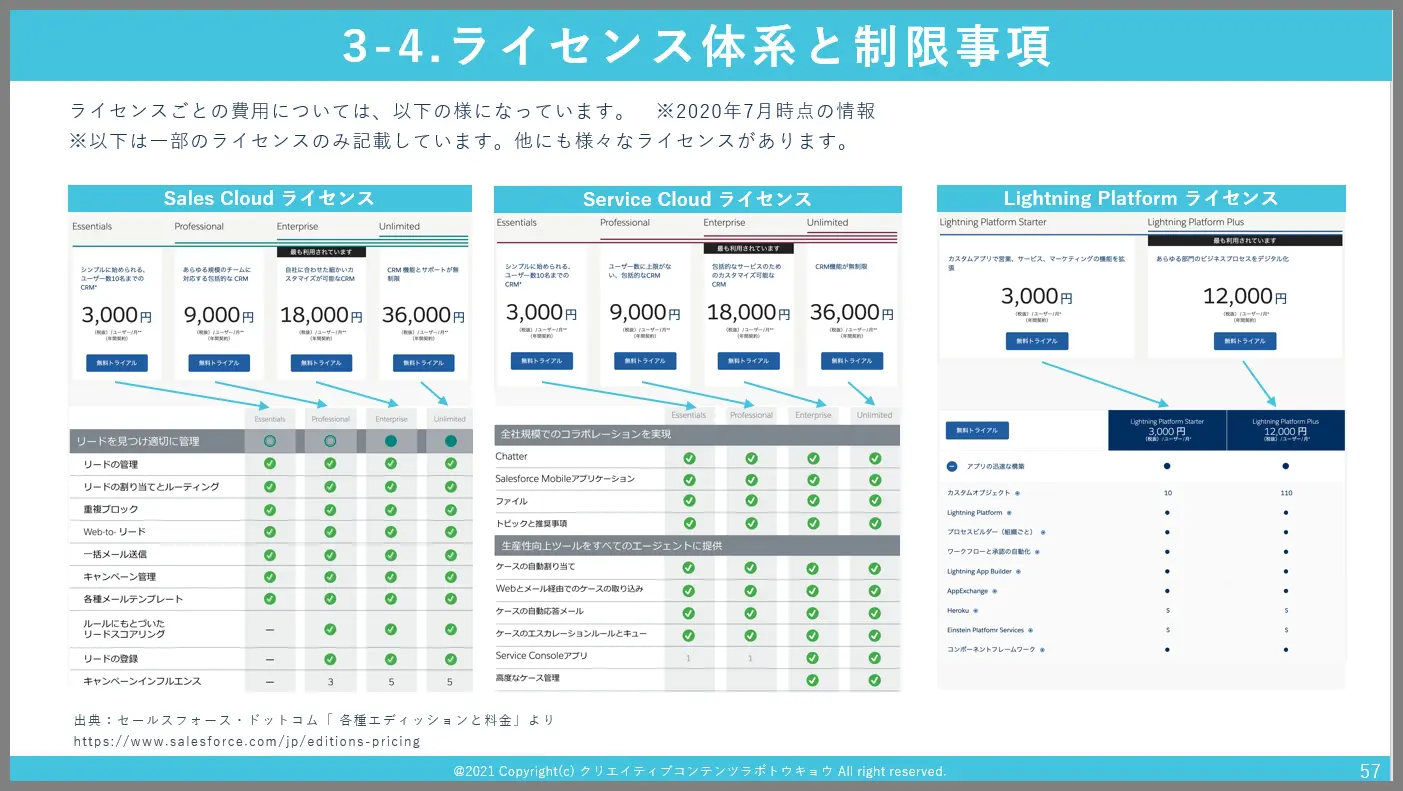Click info icon next to ワークフローと承認の自動化
1403x791 pixels.
point(1037,551)
